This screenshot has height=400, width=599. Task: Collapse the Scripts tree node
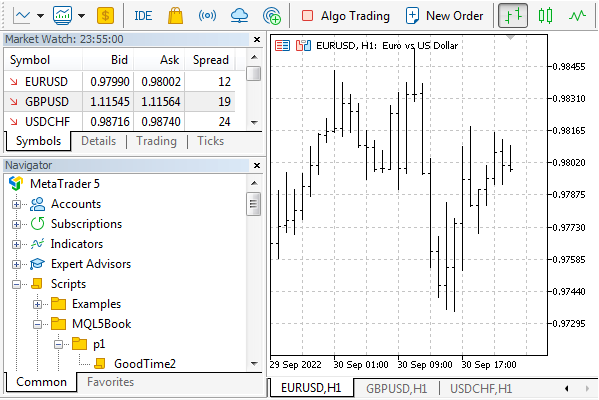pos(16,284)
